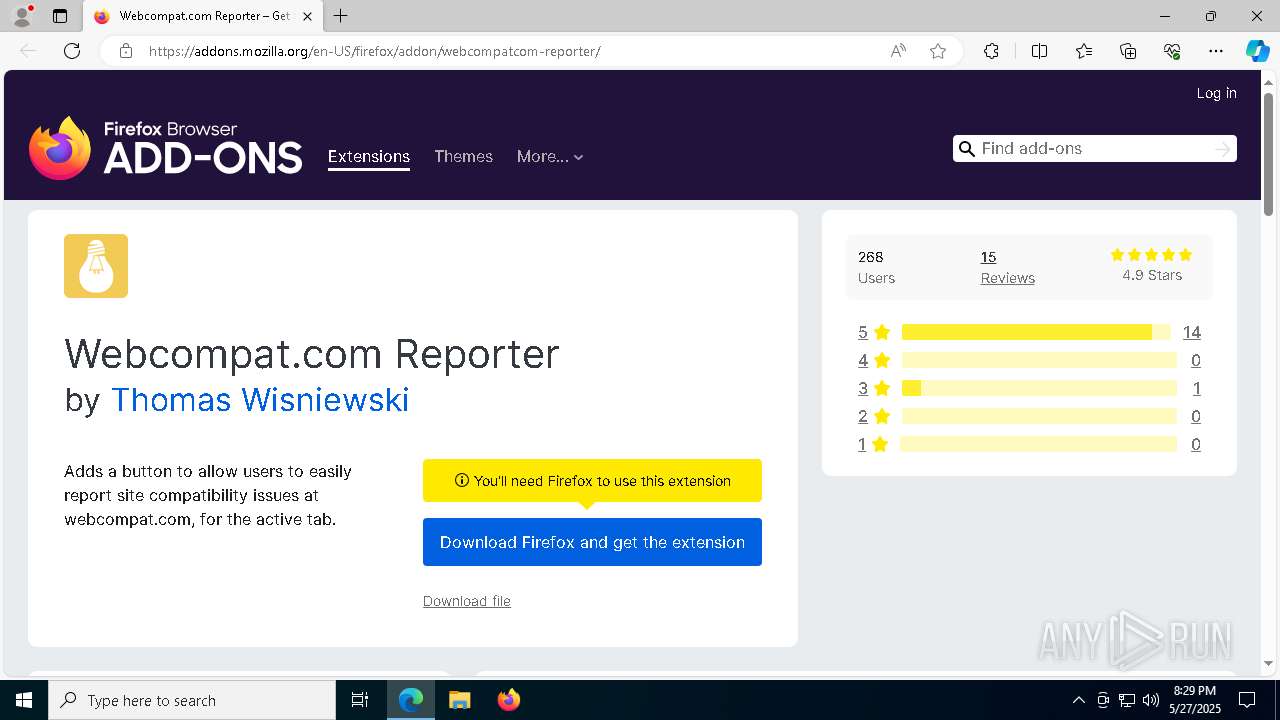Viewport: 1280px width, 720px height.
Task: Click Log in link
Action: (1216, 93)
